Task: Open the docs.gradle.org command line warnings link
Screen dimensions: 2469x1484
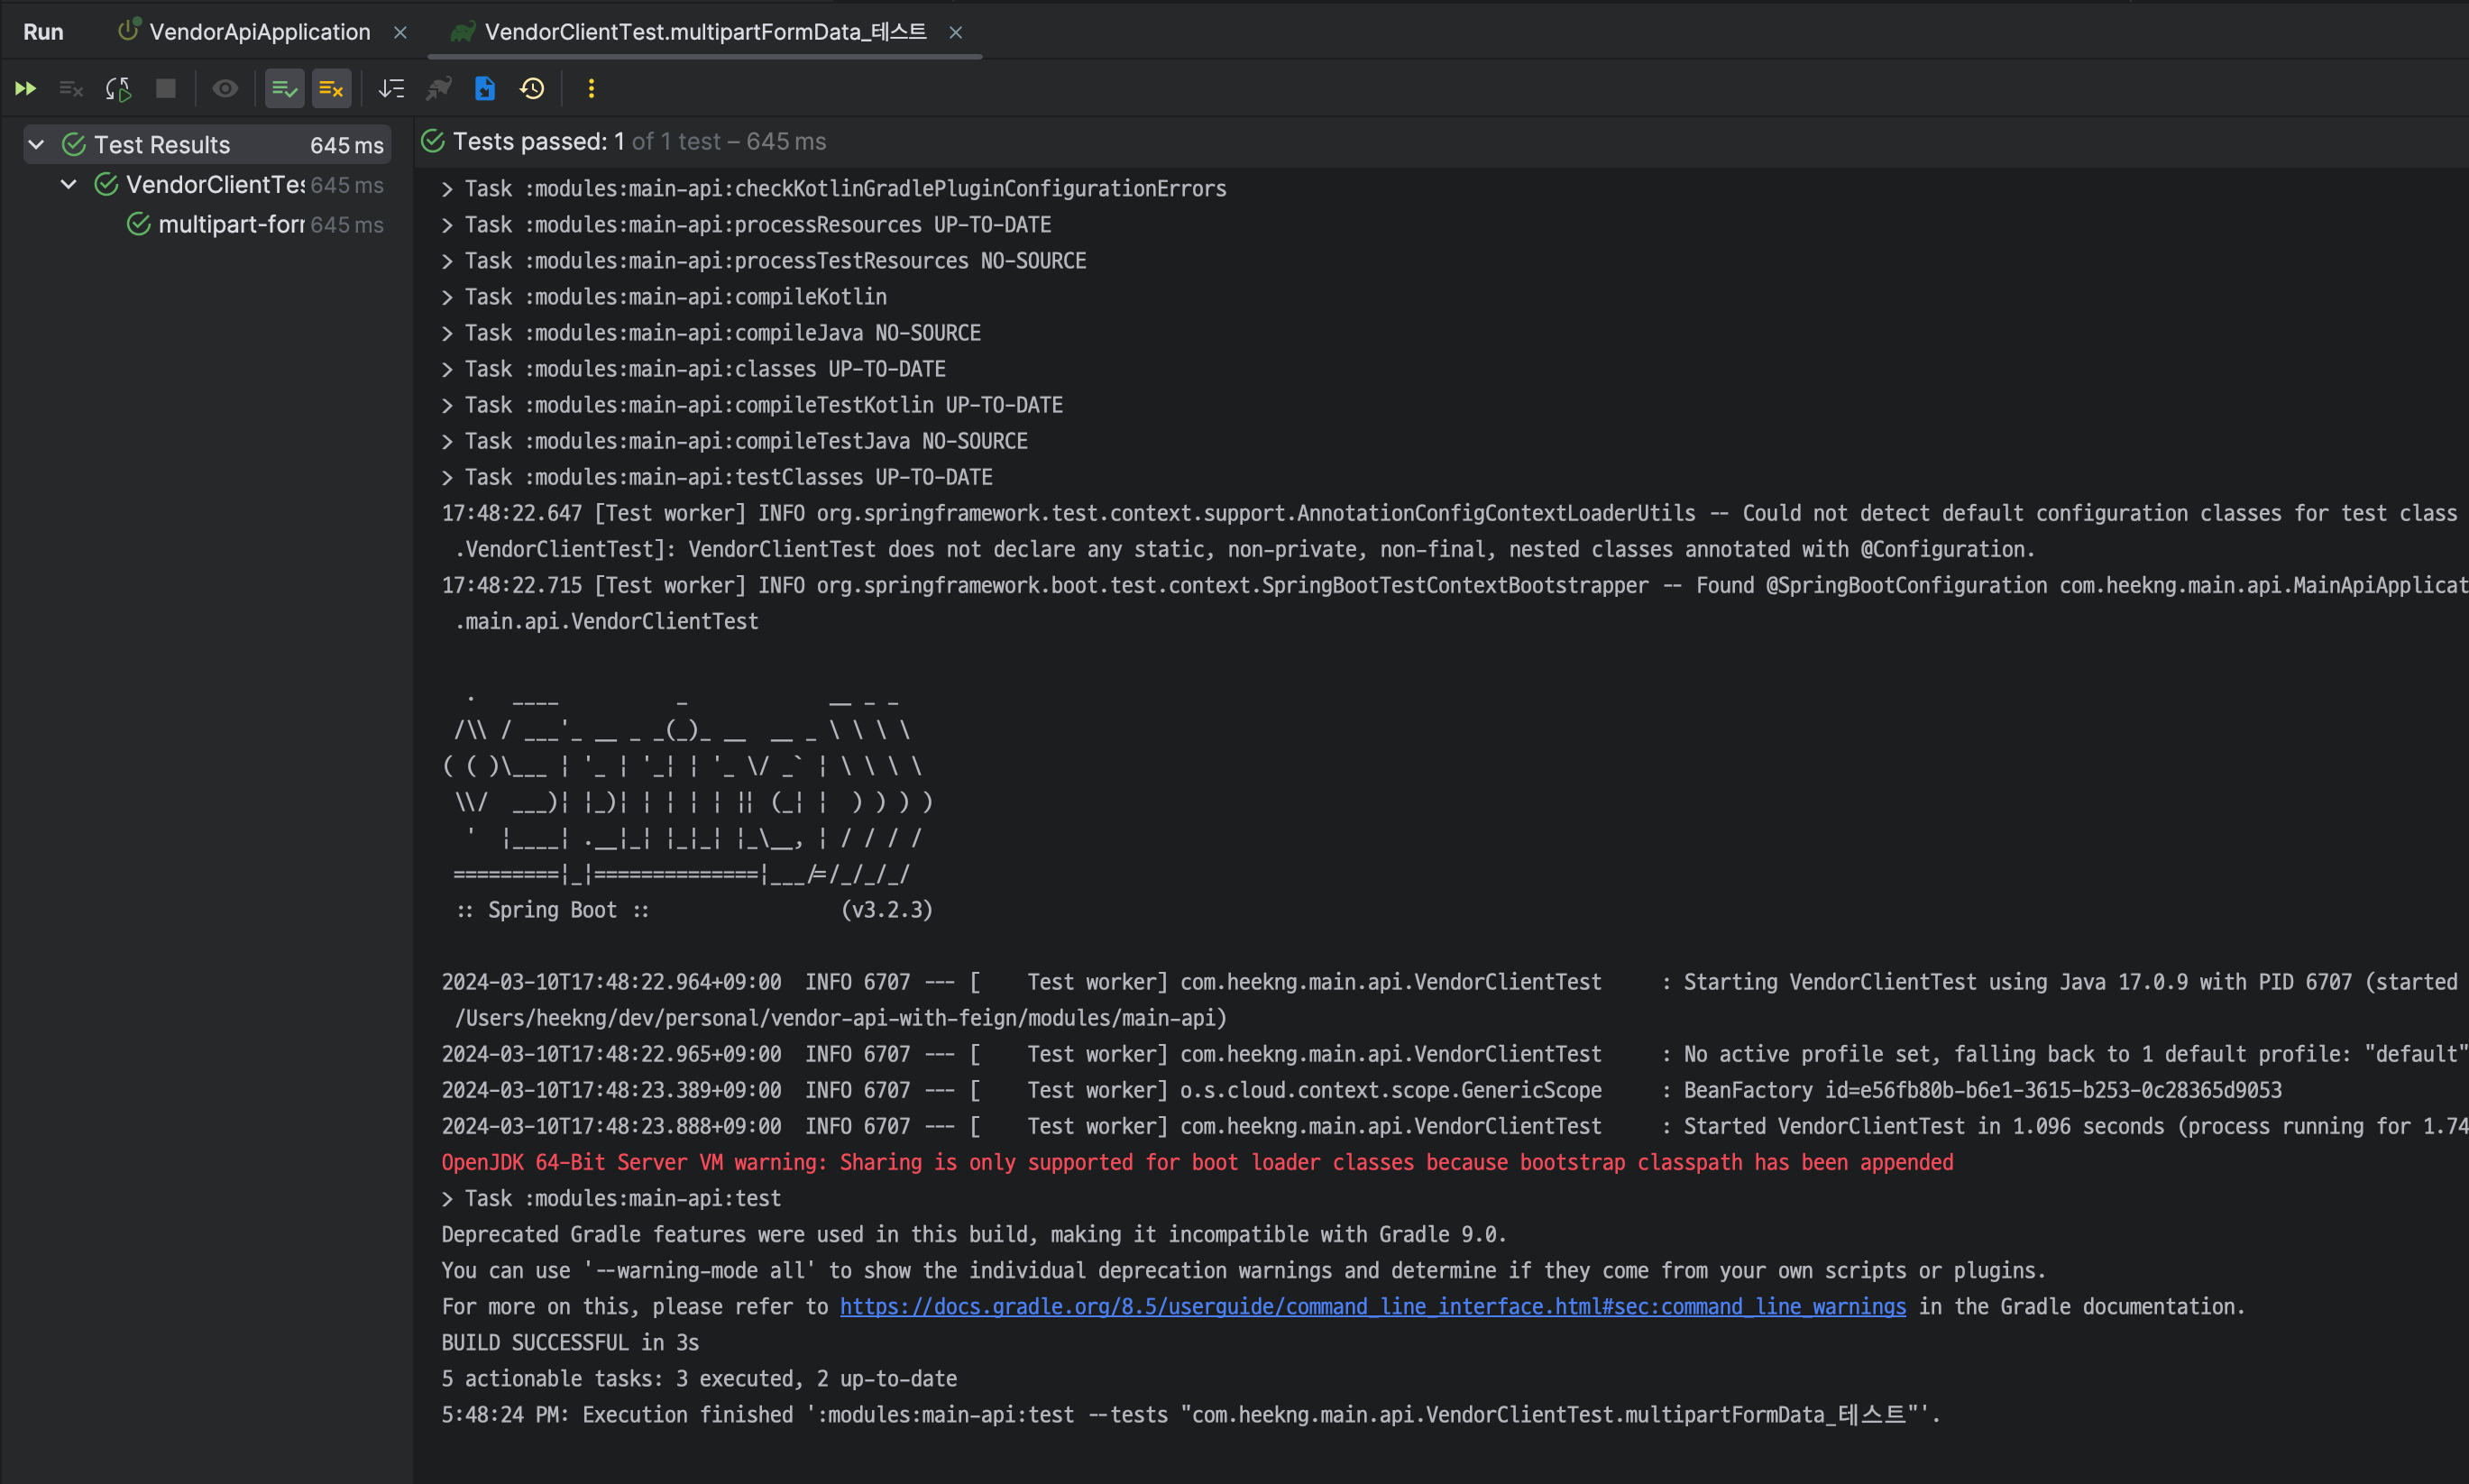Action: click(1372, 1307)
